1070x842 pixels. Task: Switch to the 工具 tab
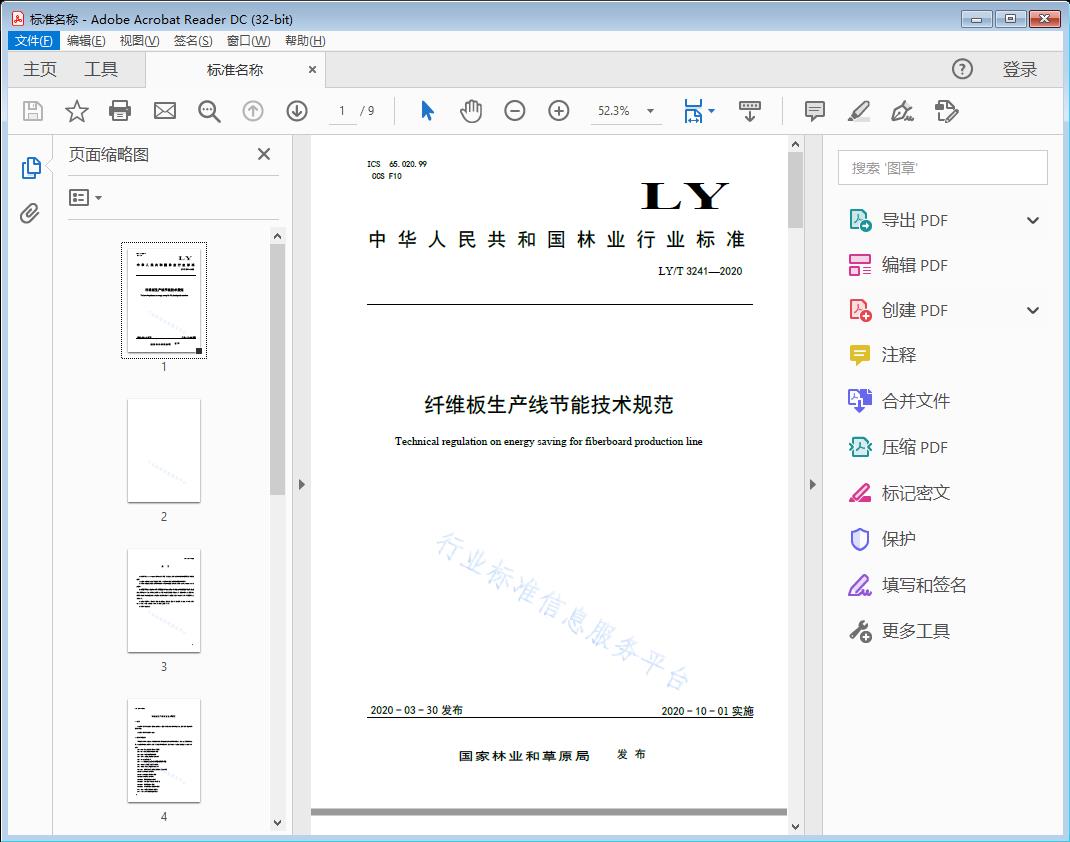[x=101, y=69]
